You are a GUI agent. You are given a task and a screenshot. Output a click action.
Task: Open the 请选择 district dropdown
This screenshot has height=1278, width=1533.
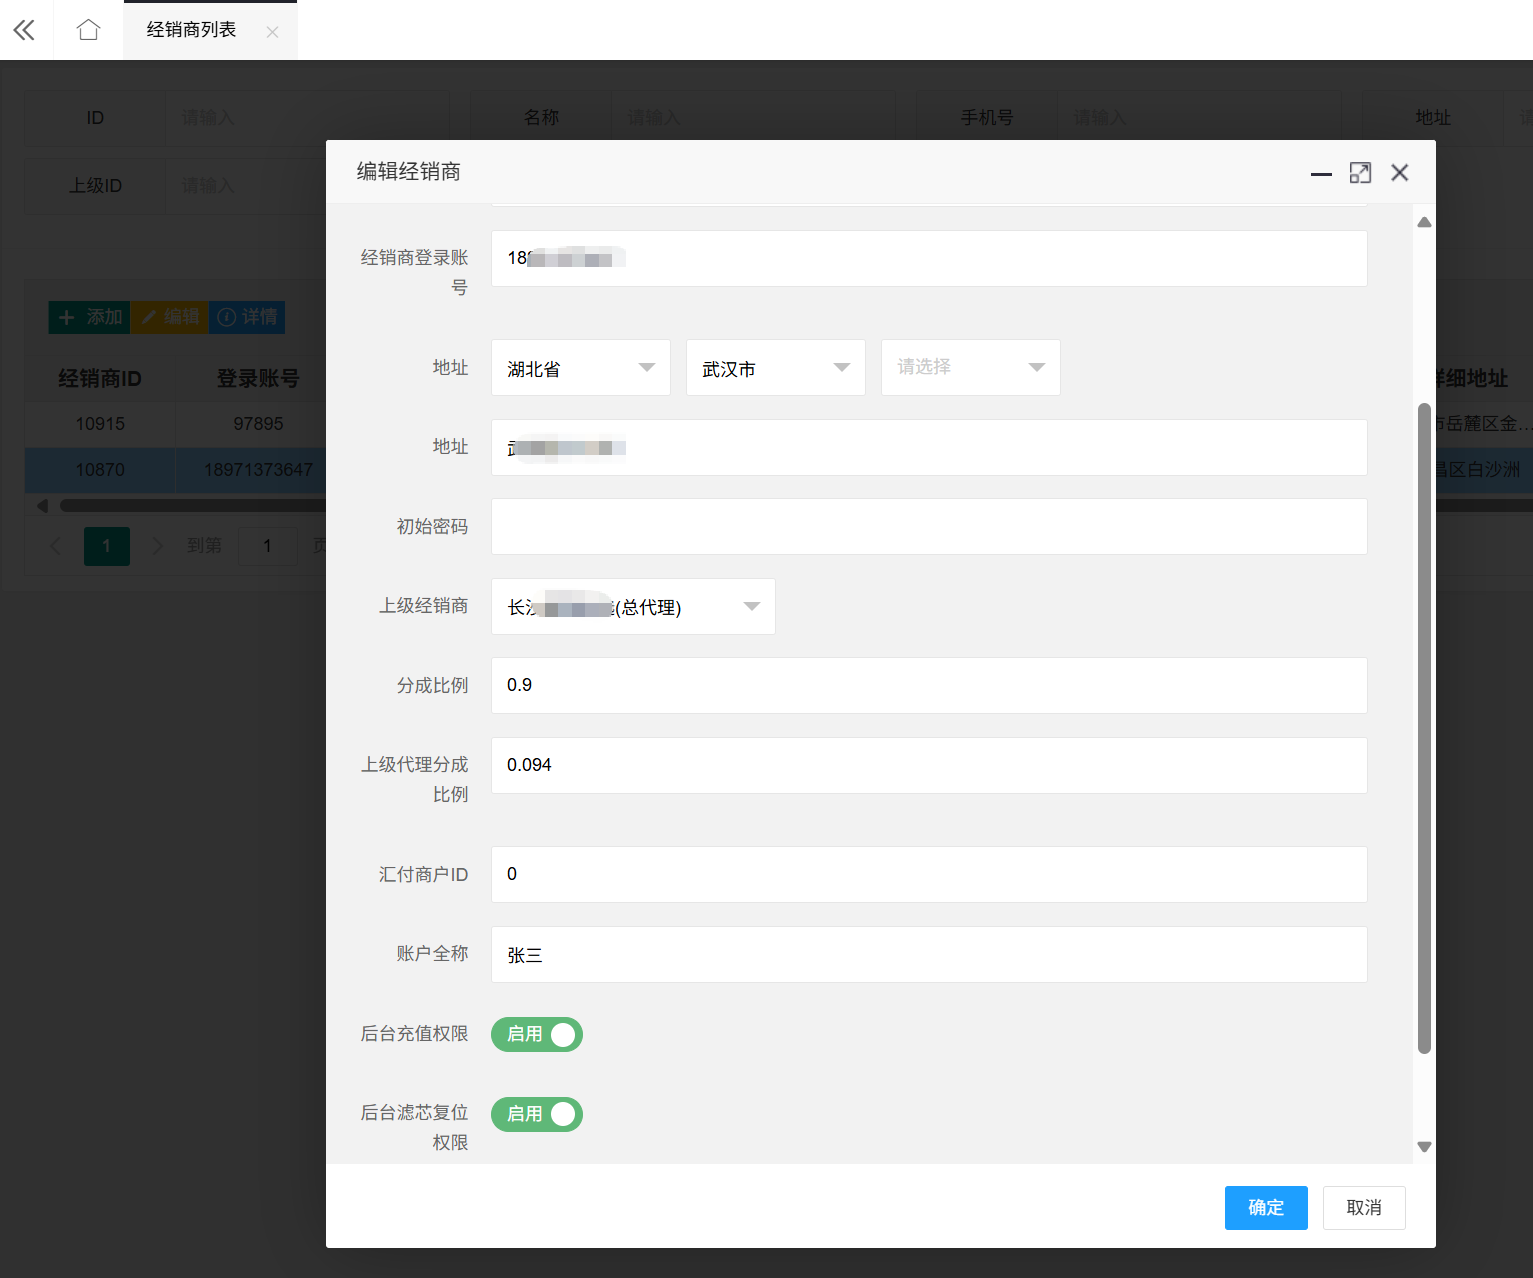971,368
